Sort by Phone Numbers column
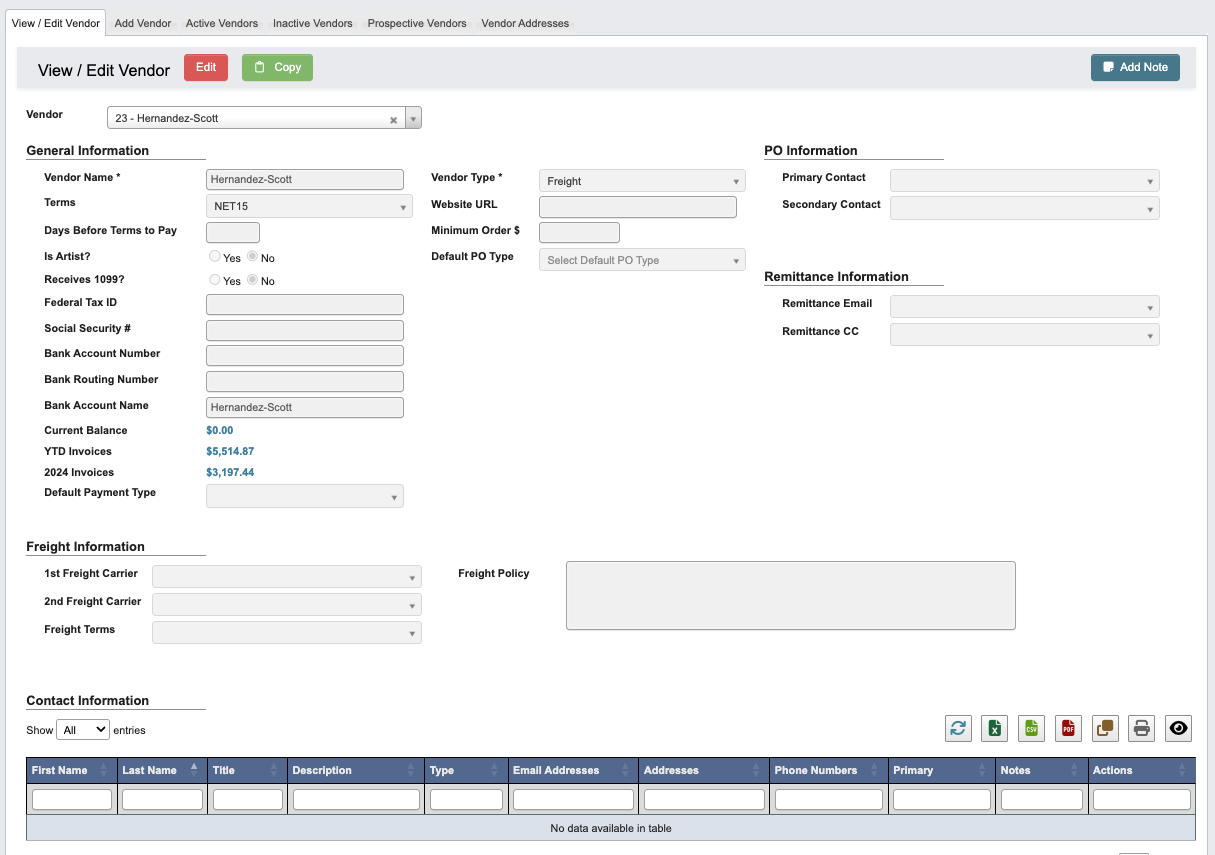 click(x=829, y=770)
